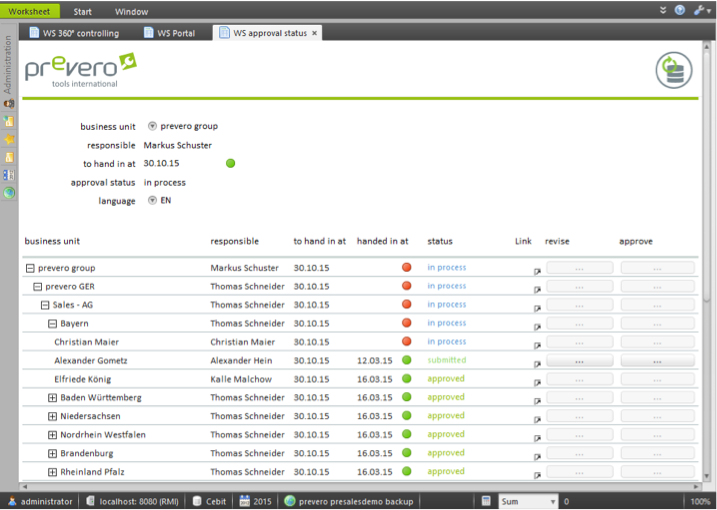This screenshot has height=510, width=717.
Task: Click the Alexander Hein responsible cell
Action: [241, 360]
